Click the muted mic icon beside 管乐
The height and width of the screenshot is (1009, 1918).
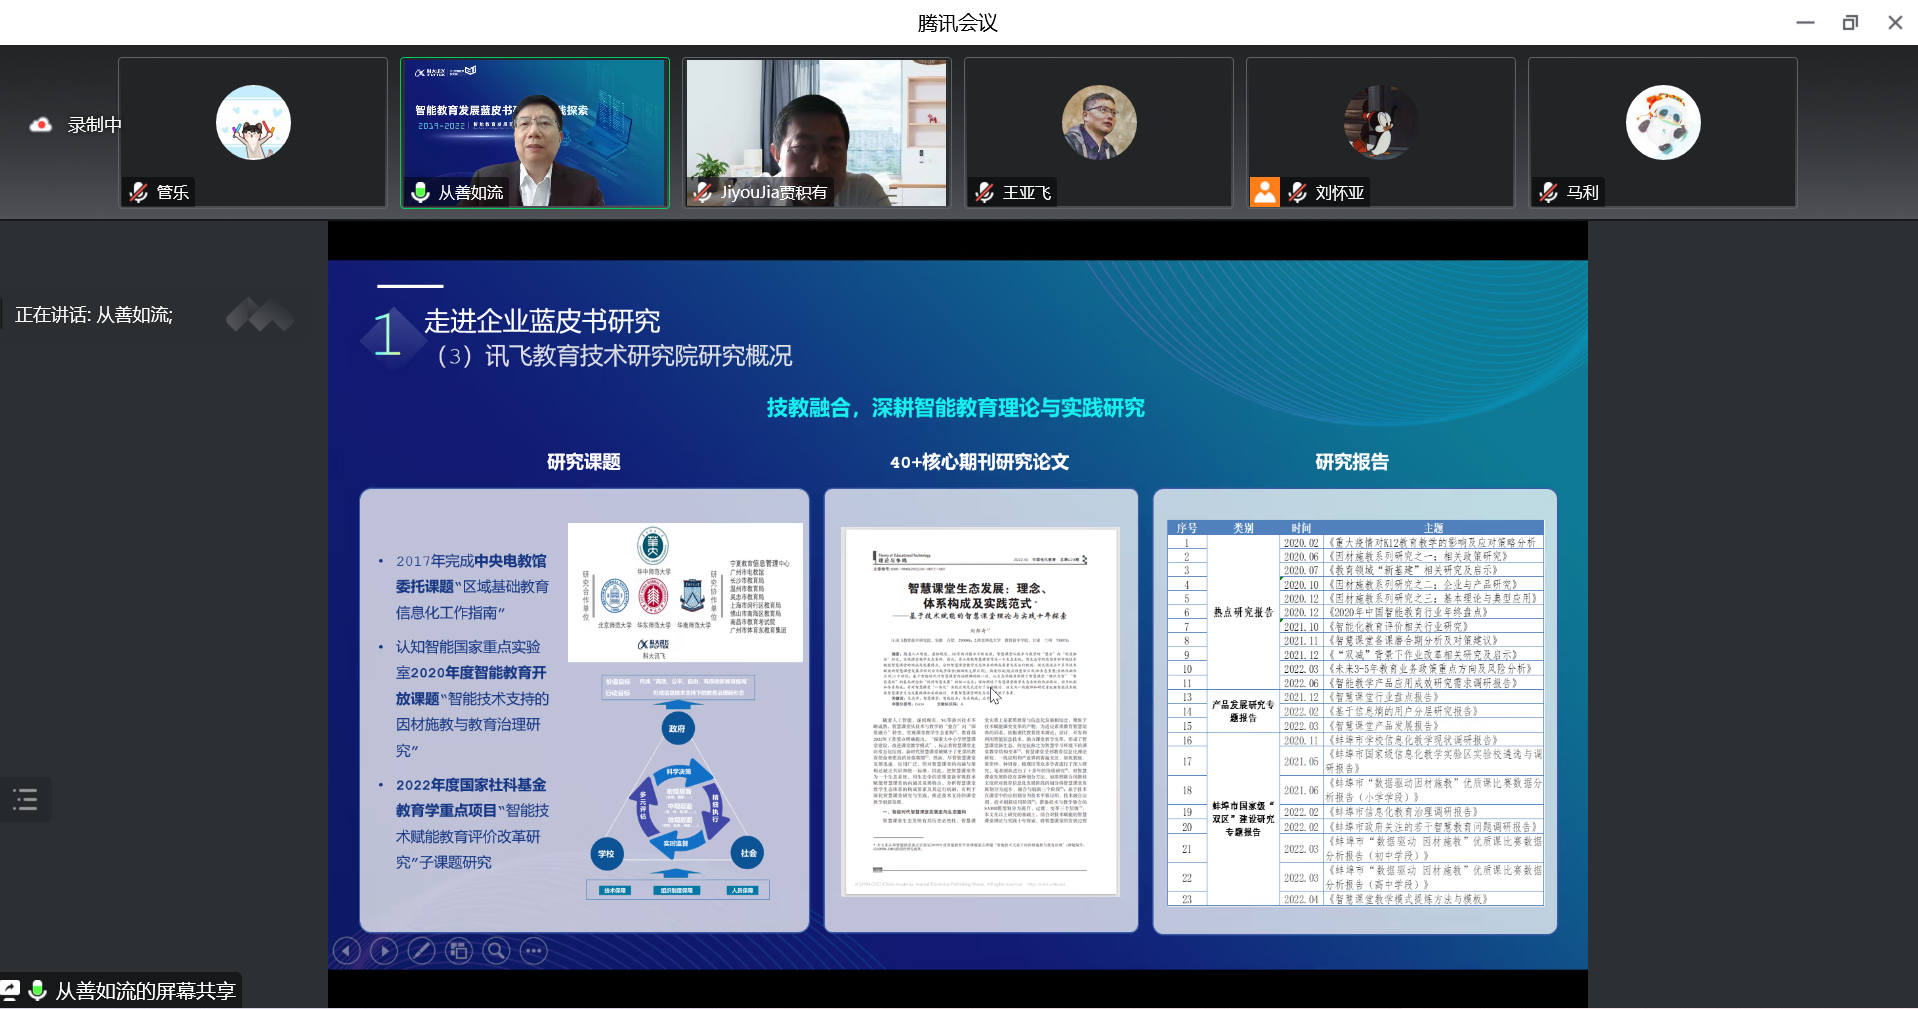point(139,192)
